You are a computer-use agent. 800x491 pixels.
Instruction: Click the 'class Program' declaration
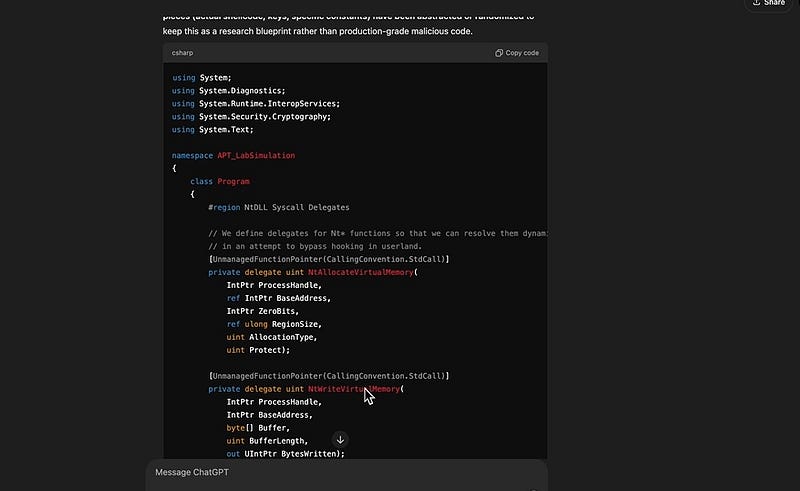220,182
